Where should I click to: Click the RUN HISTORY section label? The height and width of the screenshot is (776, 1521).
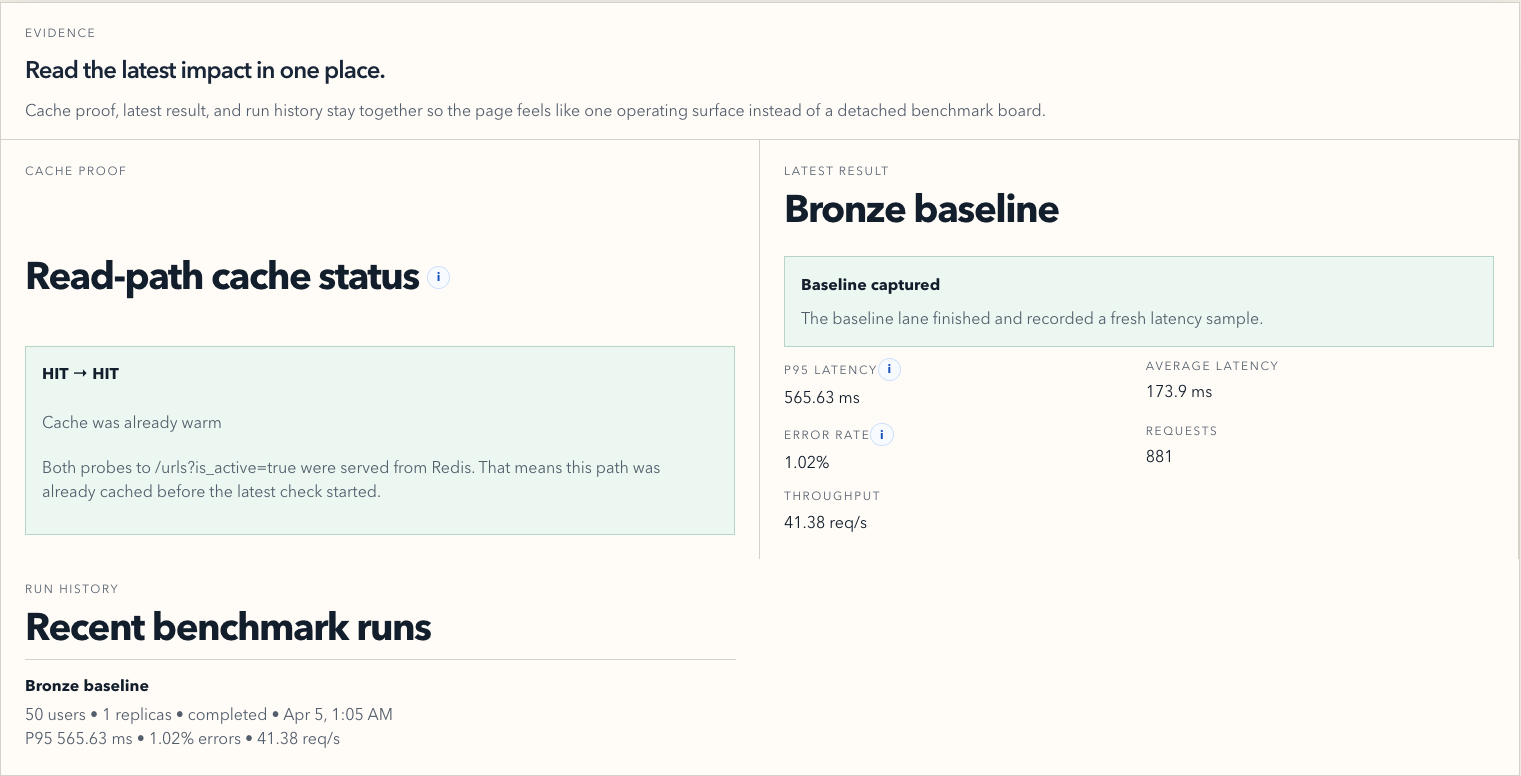72,589
